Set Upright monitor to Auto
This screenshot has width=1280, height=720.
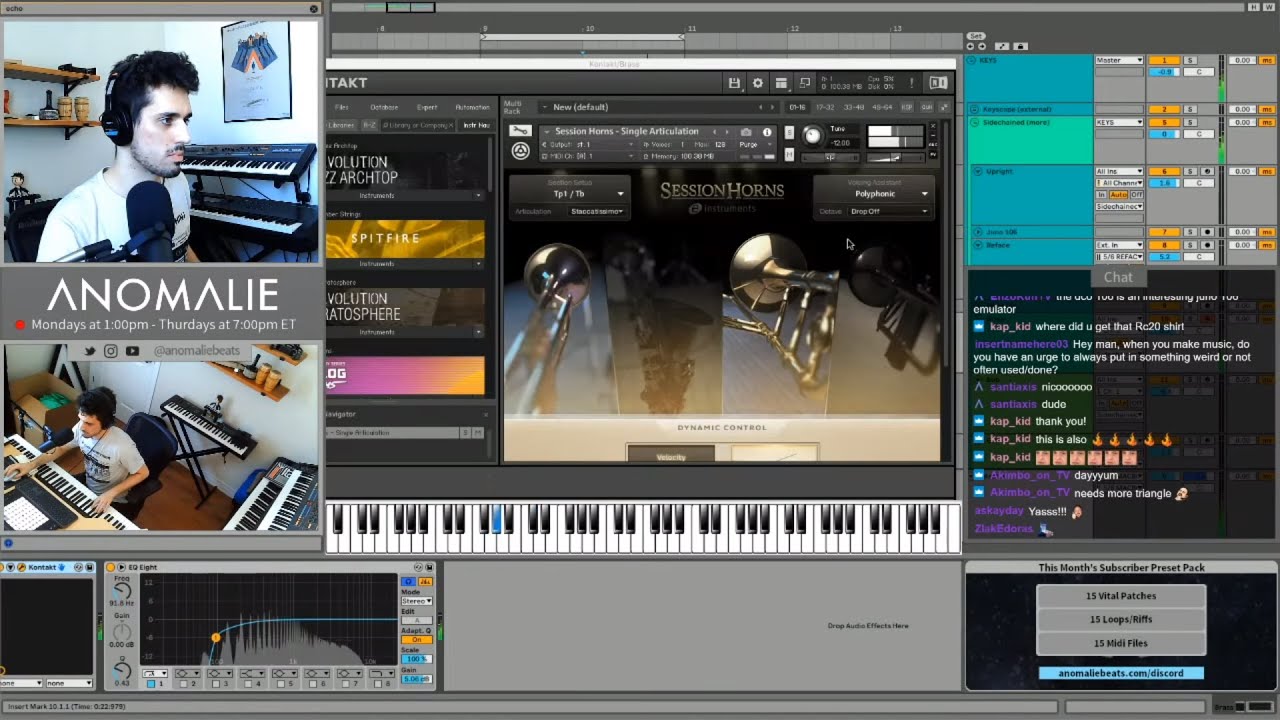1119,195
